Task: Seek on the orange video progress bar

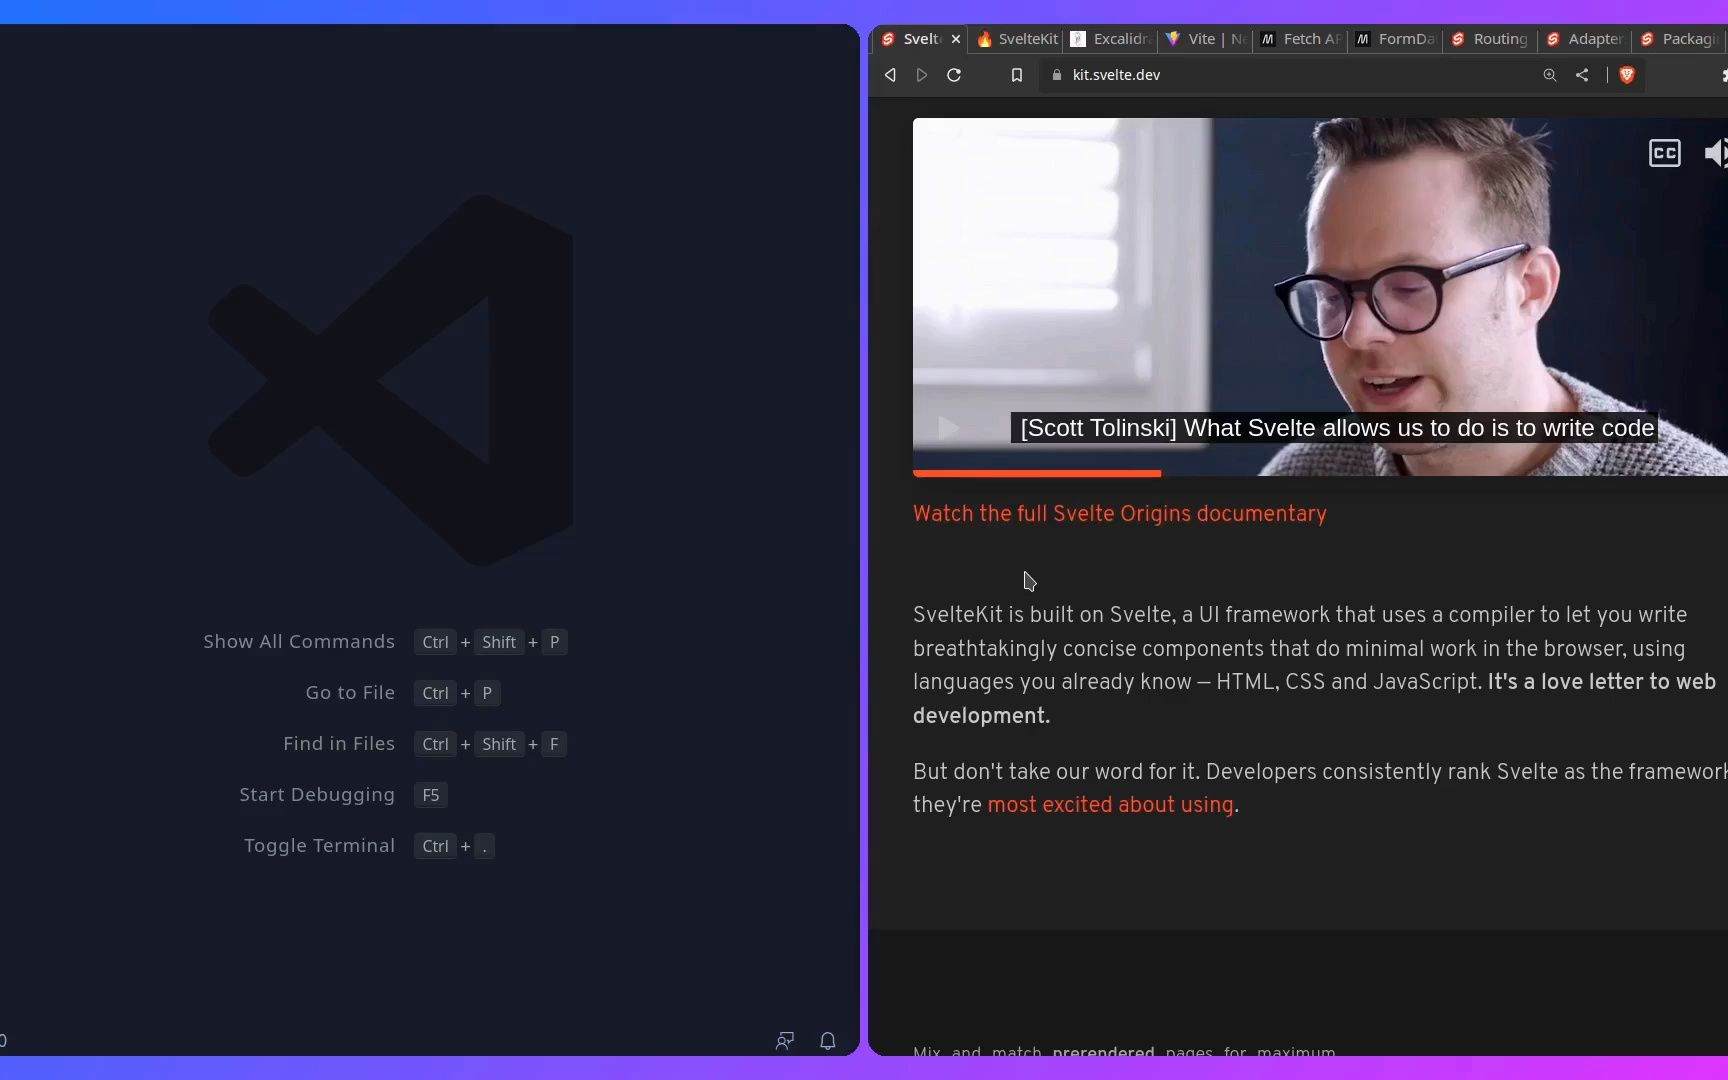Action: coord(1320,473)
